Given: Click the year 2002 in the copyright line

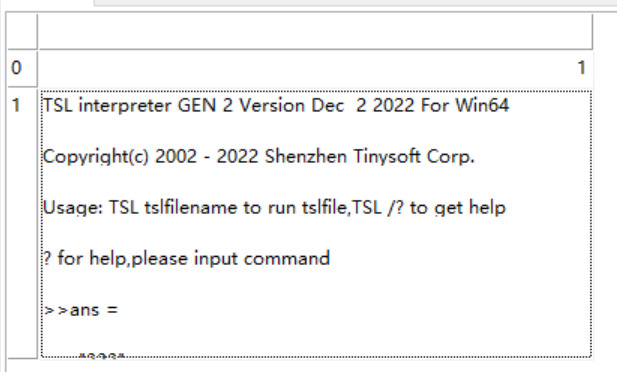Looking at the screenshot, I should [x=176, y=157].
